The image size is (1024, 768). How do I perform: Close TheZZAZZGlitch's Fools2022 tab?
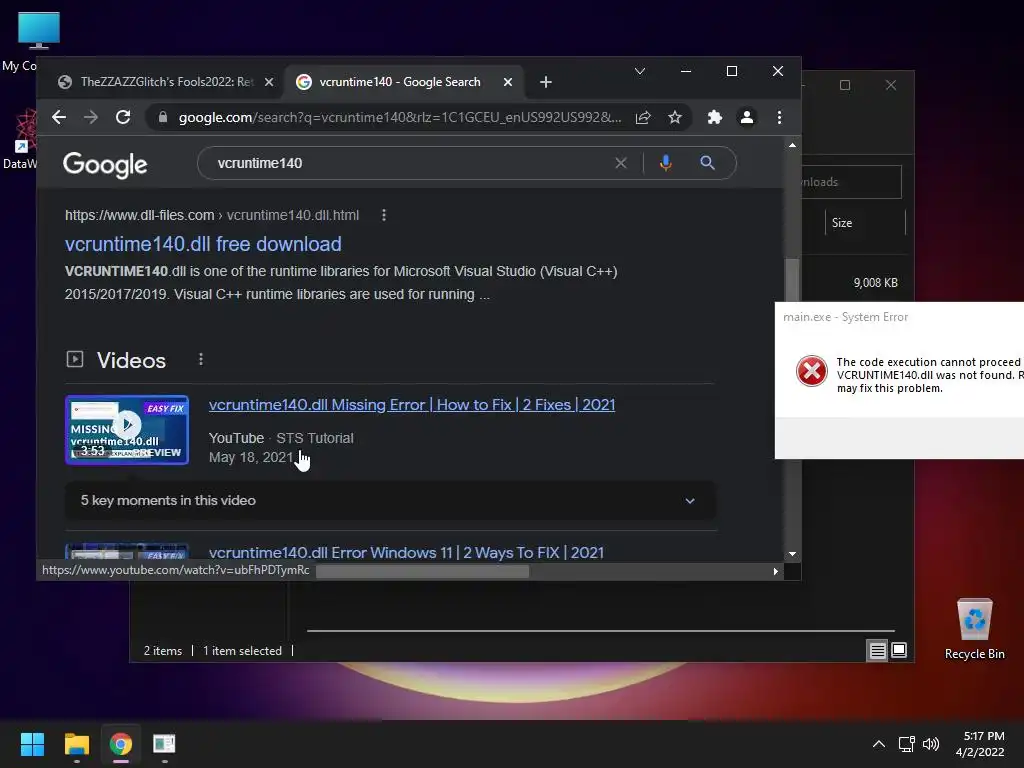pos(268,82)
